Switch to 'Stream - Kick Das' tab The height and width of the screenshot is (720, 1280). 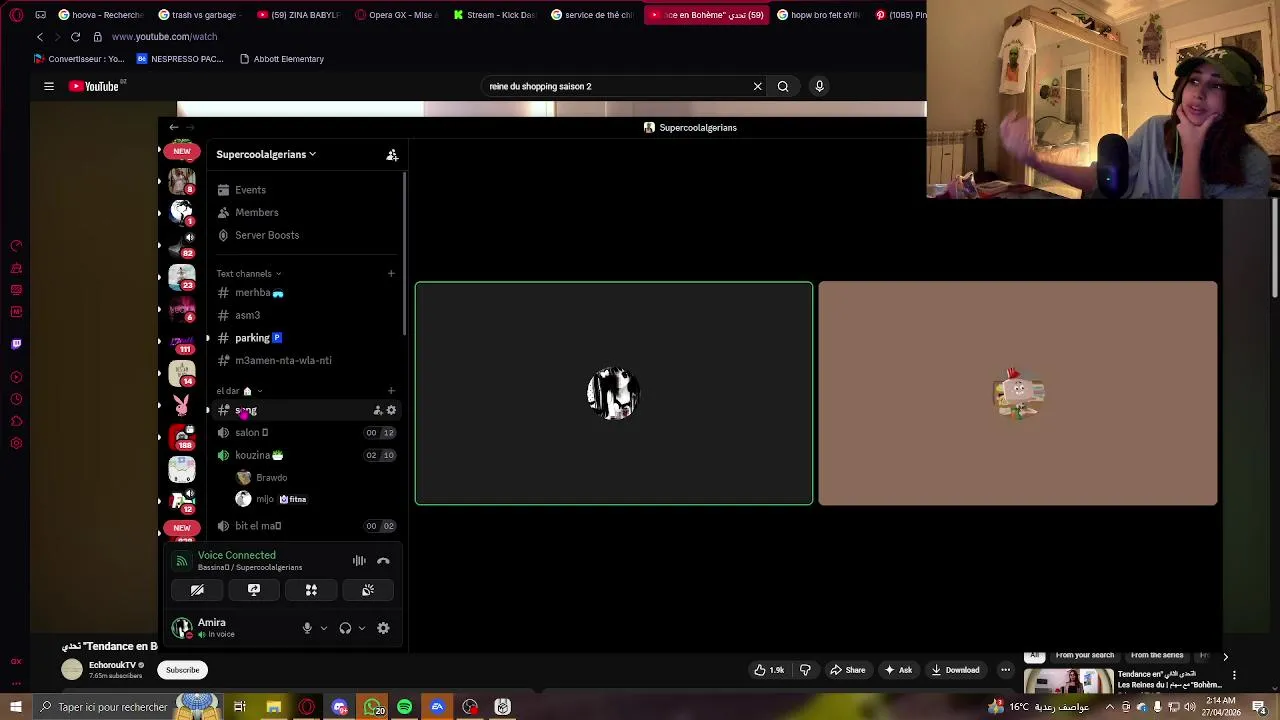click(x=495, y=15)
